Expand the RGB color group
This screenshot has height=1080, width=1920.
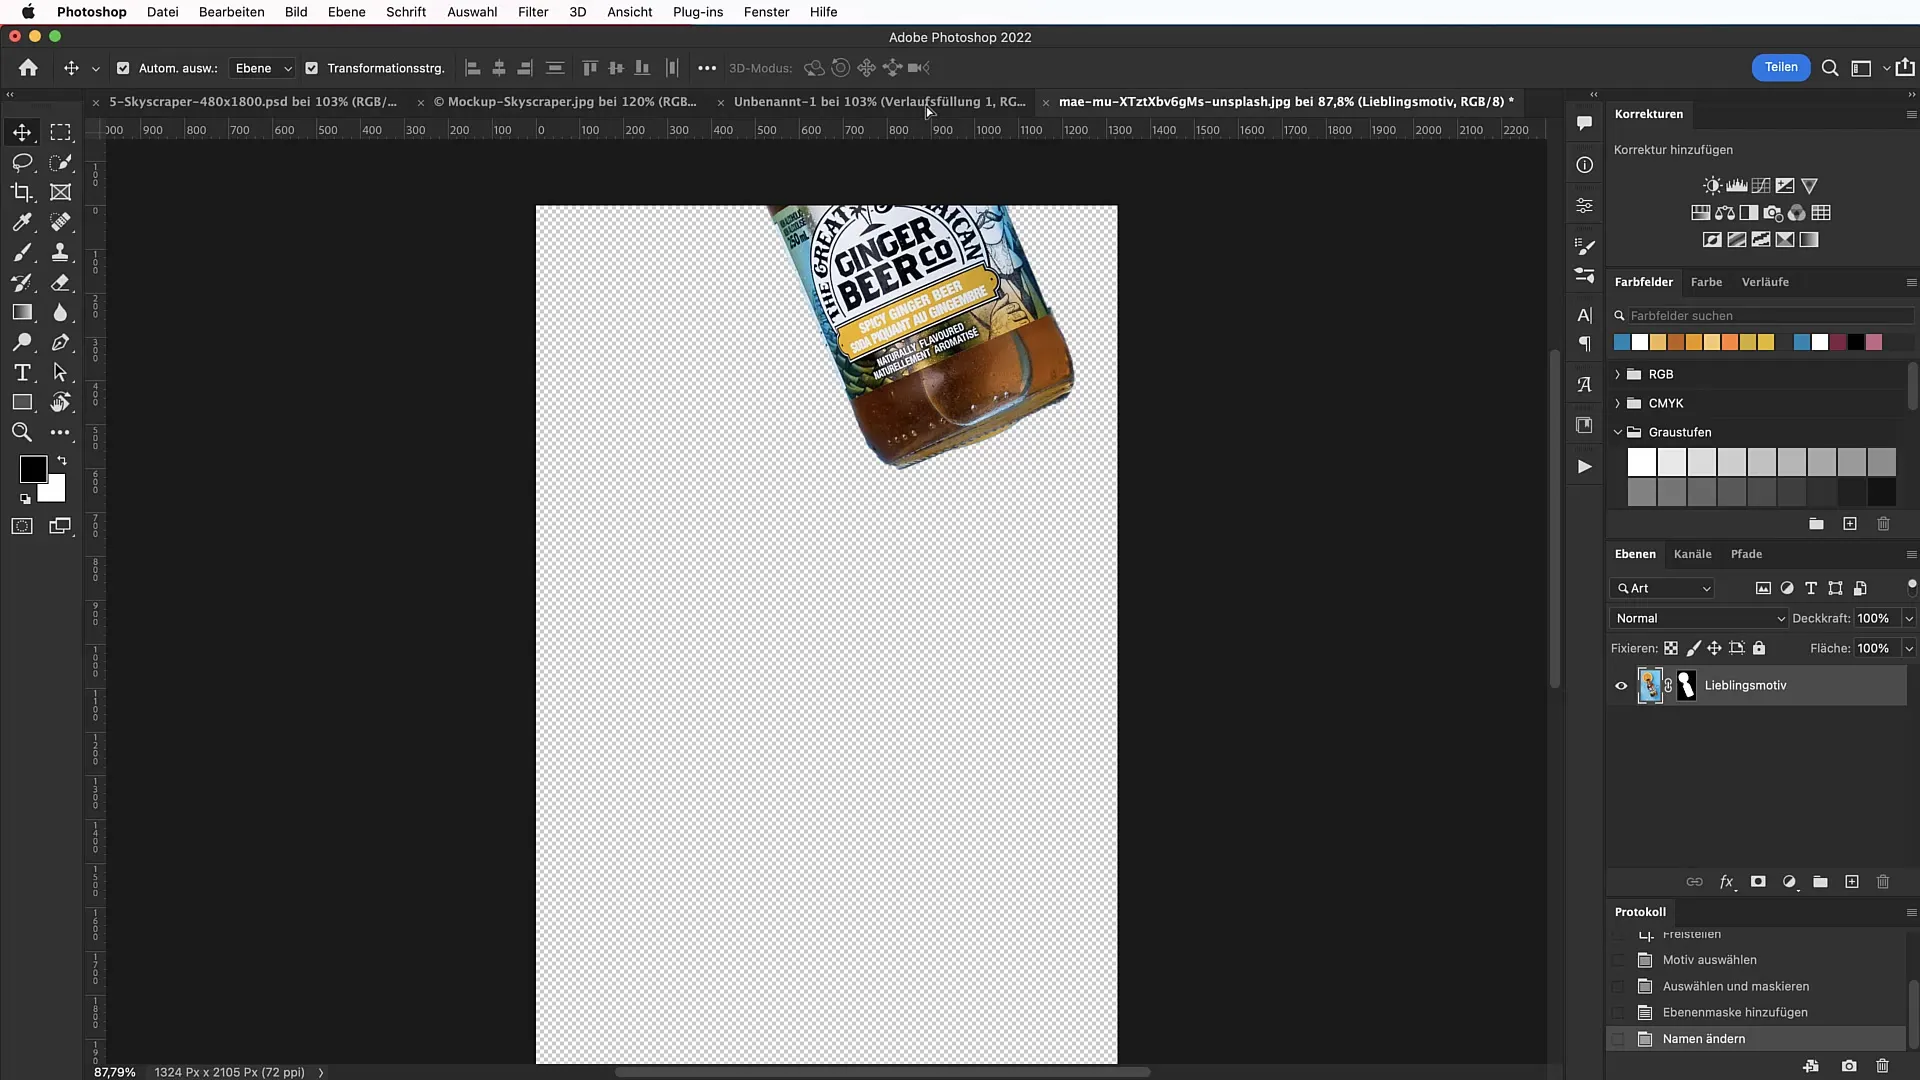[1617, 373]
